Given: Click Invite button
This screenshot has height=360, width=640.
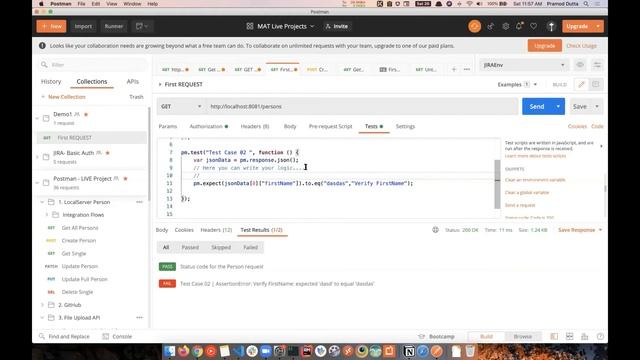Looking at the screenshot, I should pyautogui.click(x=337, y=26).
